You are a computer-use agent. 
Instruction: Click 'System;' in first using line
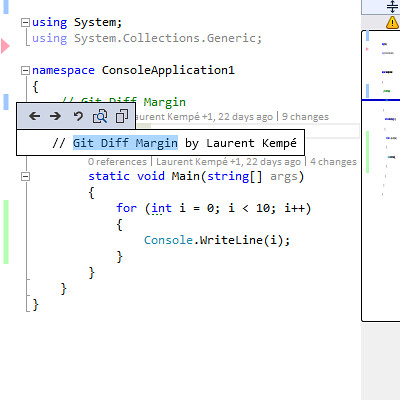pos(98,22)
